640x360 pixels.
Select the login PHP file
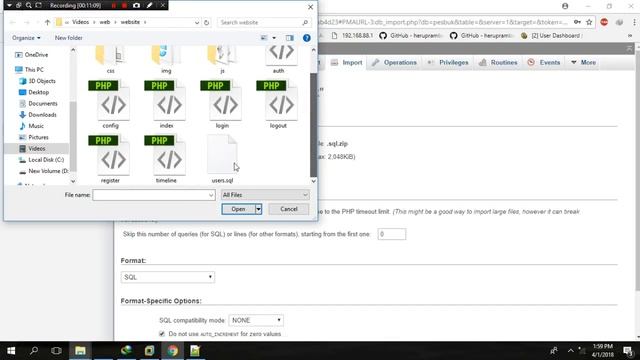tap(222, 104)
